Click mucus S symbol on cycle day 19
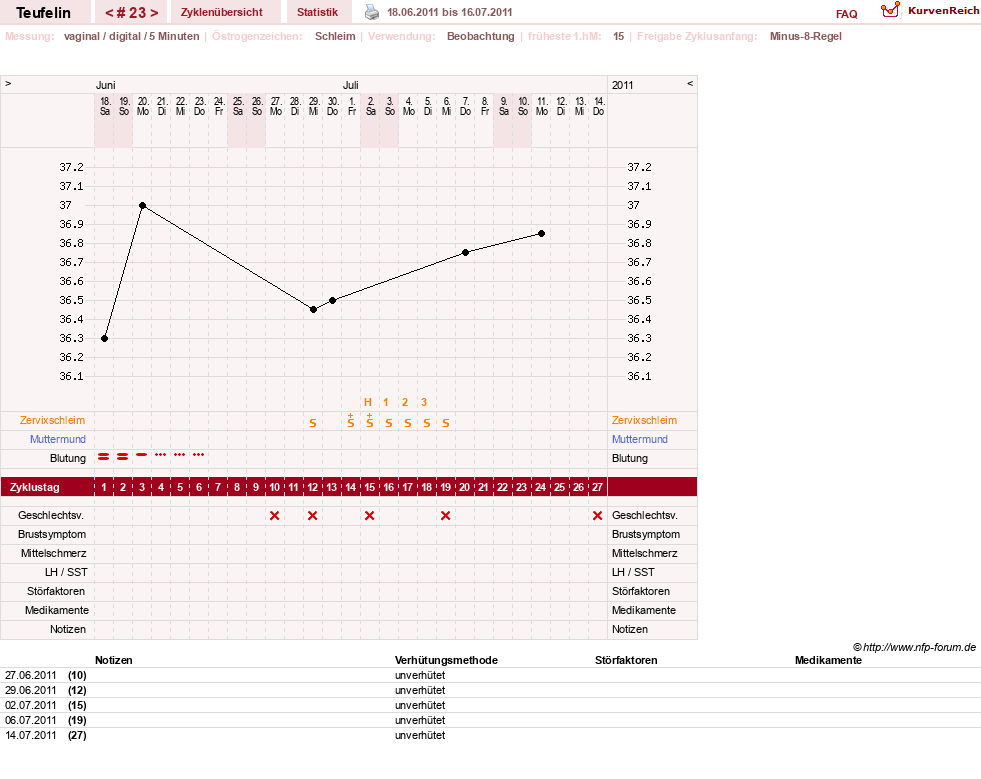The height and width of the screenshot is (779, 981). pos(445,423)
